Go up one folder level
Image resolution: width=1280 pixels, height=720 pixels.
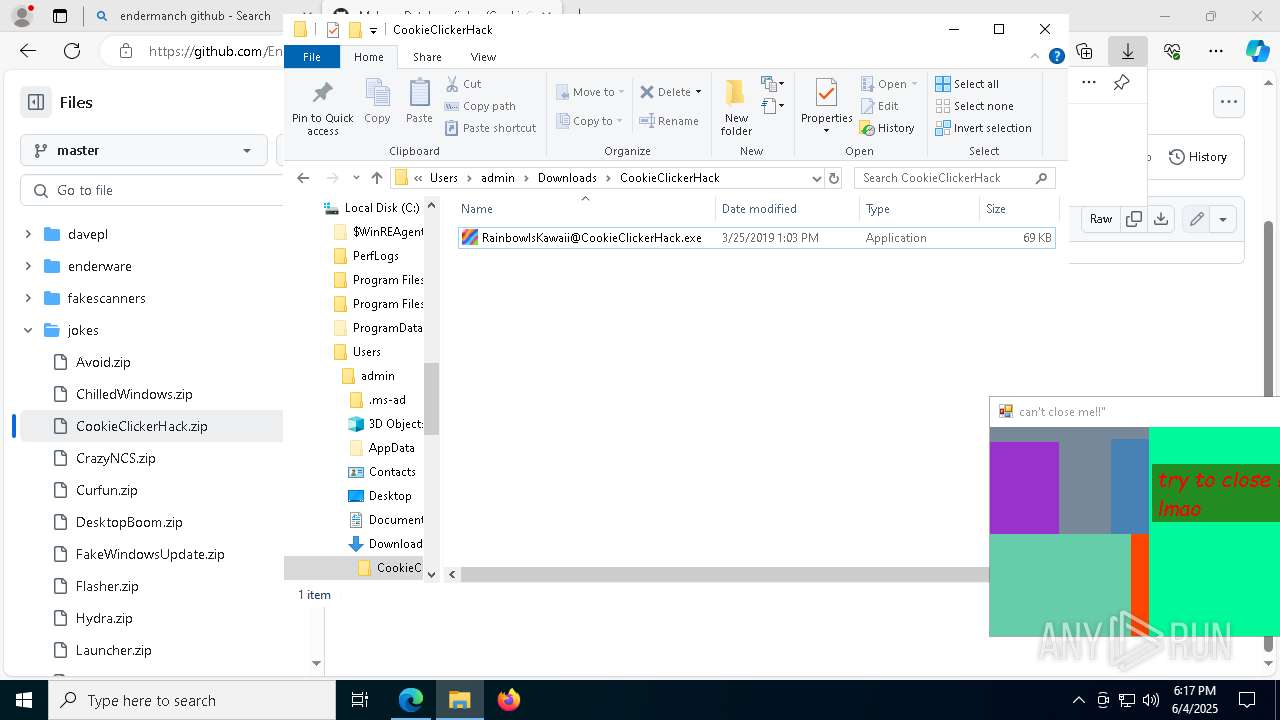(376, 178)
